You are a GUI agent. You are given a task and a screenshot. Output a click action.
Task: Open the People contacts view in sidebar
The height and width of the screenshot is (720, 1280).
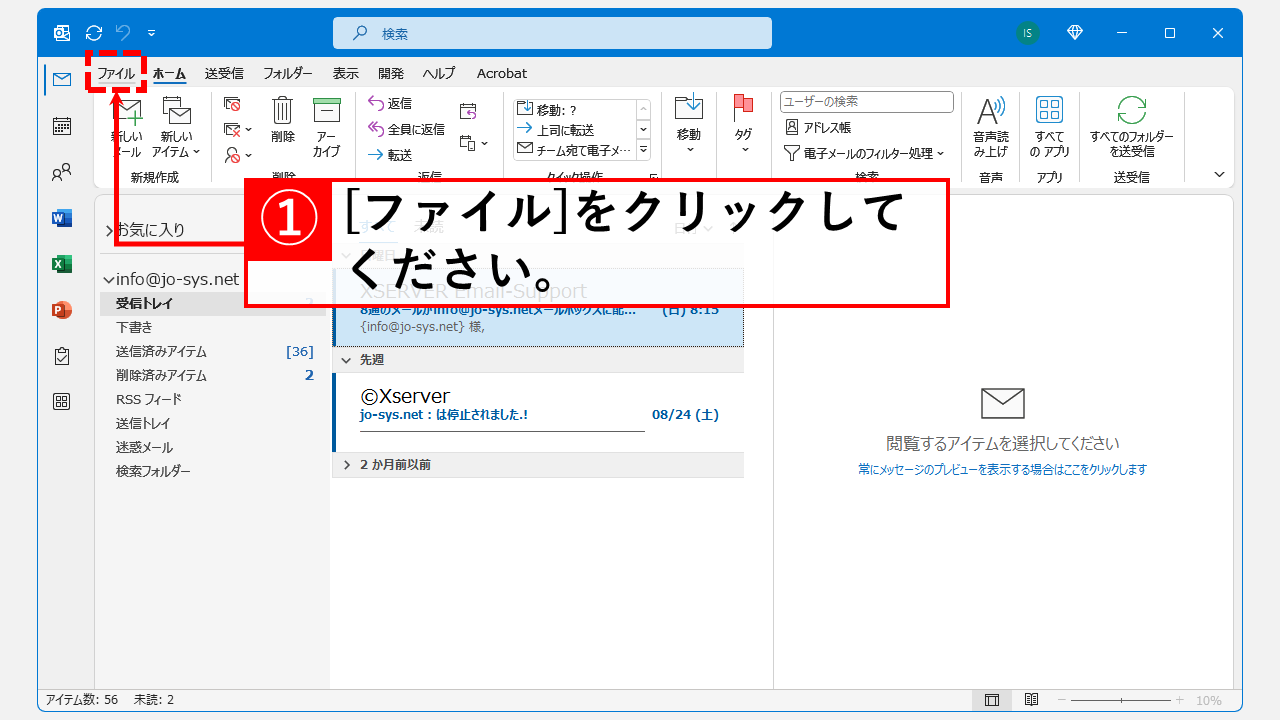(62, 172)
